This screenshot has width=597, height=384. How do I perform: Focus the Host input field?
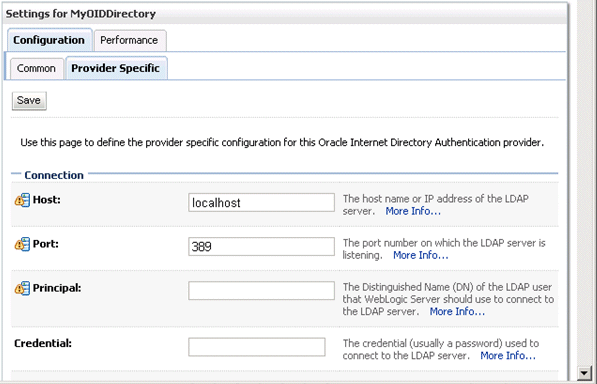click(x=261, y=202)
